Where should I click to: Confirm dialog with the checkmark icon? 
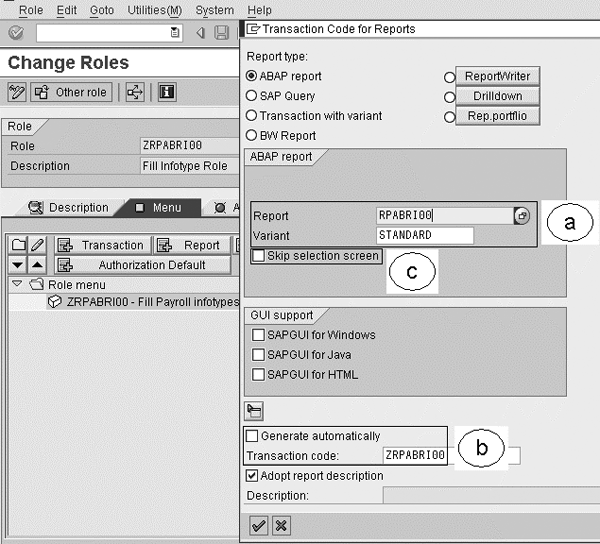259,525
